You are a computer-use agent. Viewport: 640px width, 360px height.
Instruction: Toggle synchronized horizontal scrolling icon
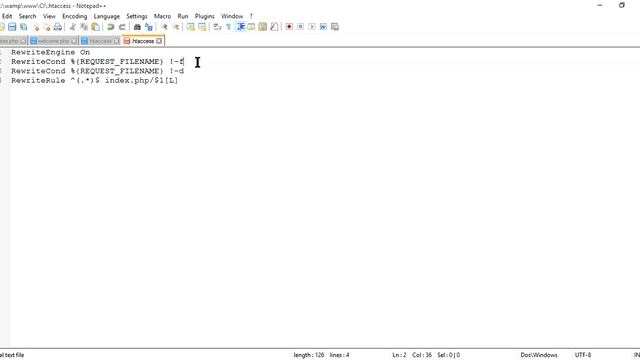[x=202, y=27]
